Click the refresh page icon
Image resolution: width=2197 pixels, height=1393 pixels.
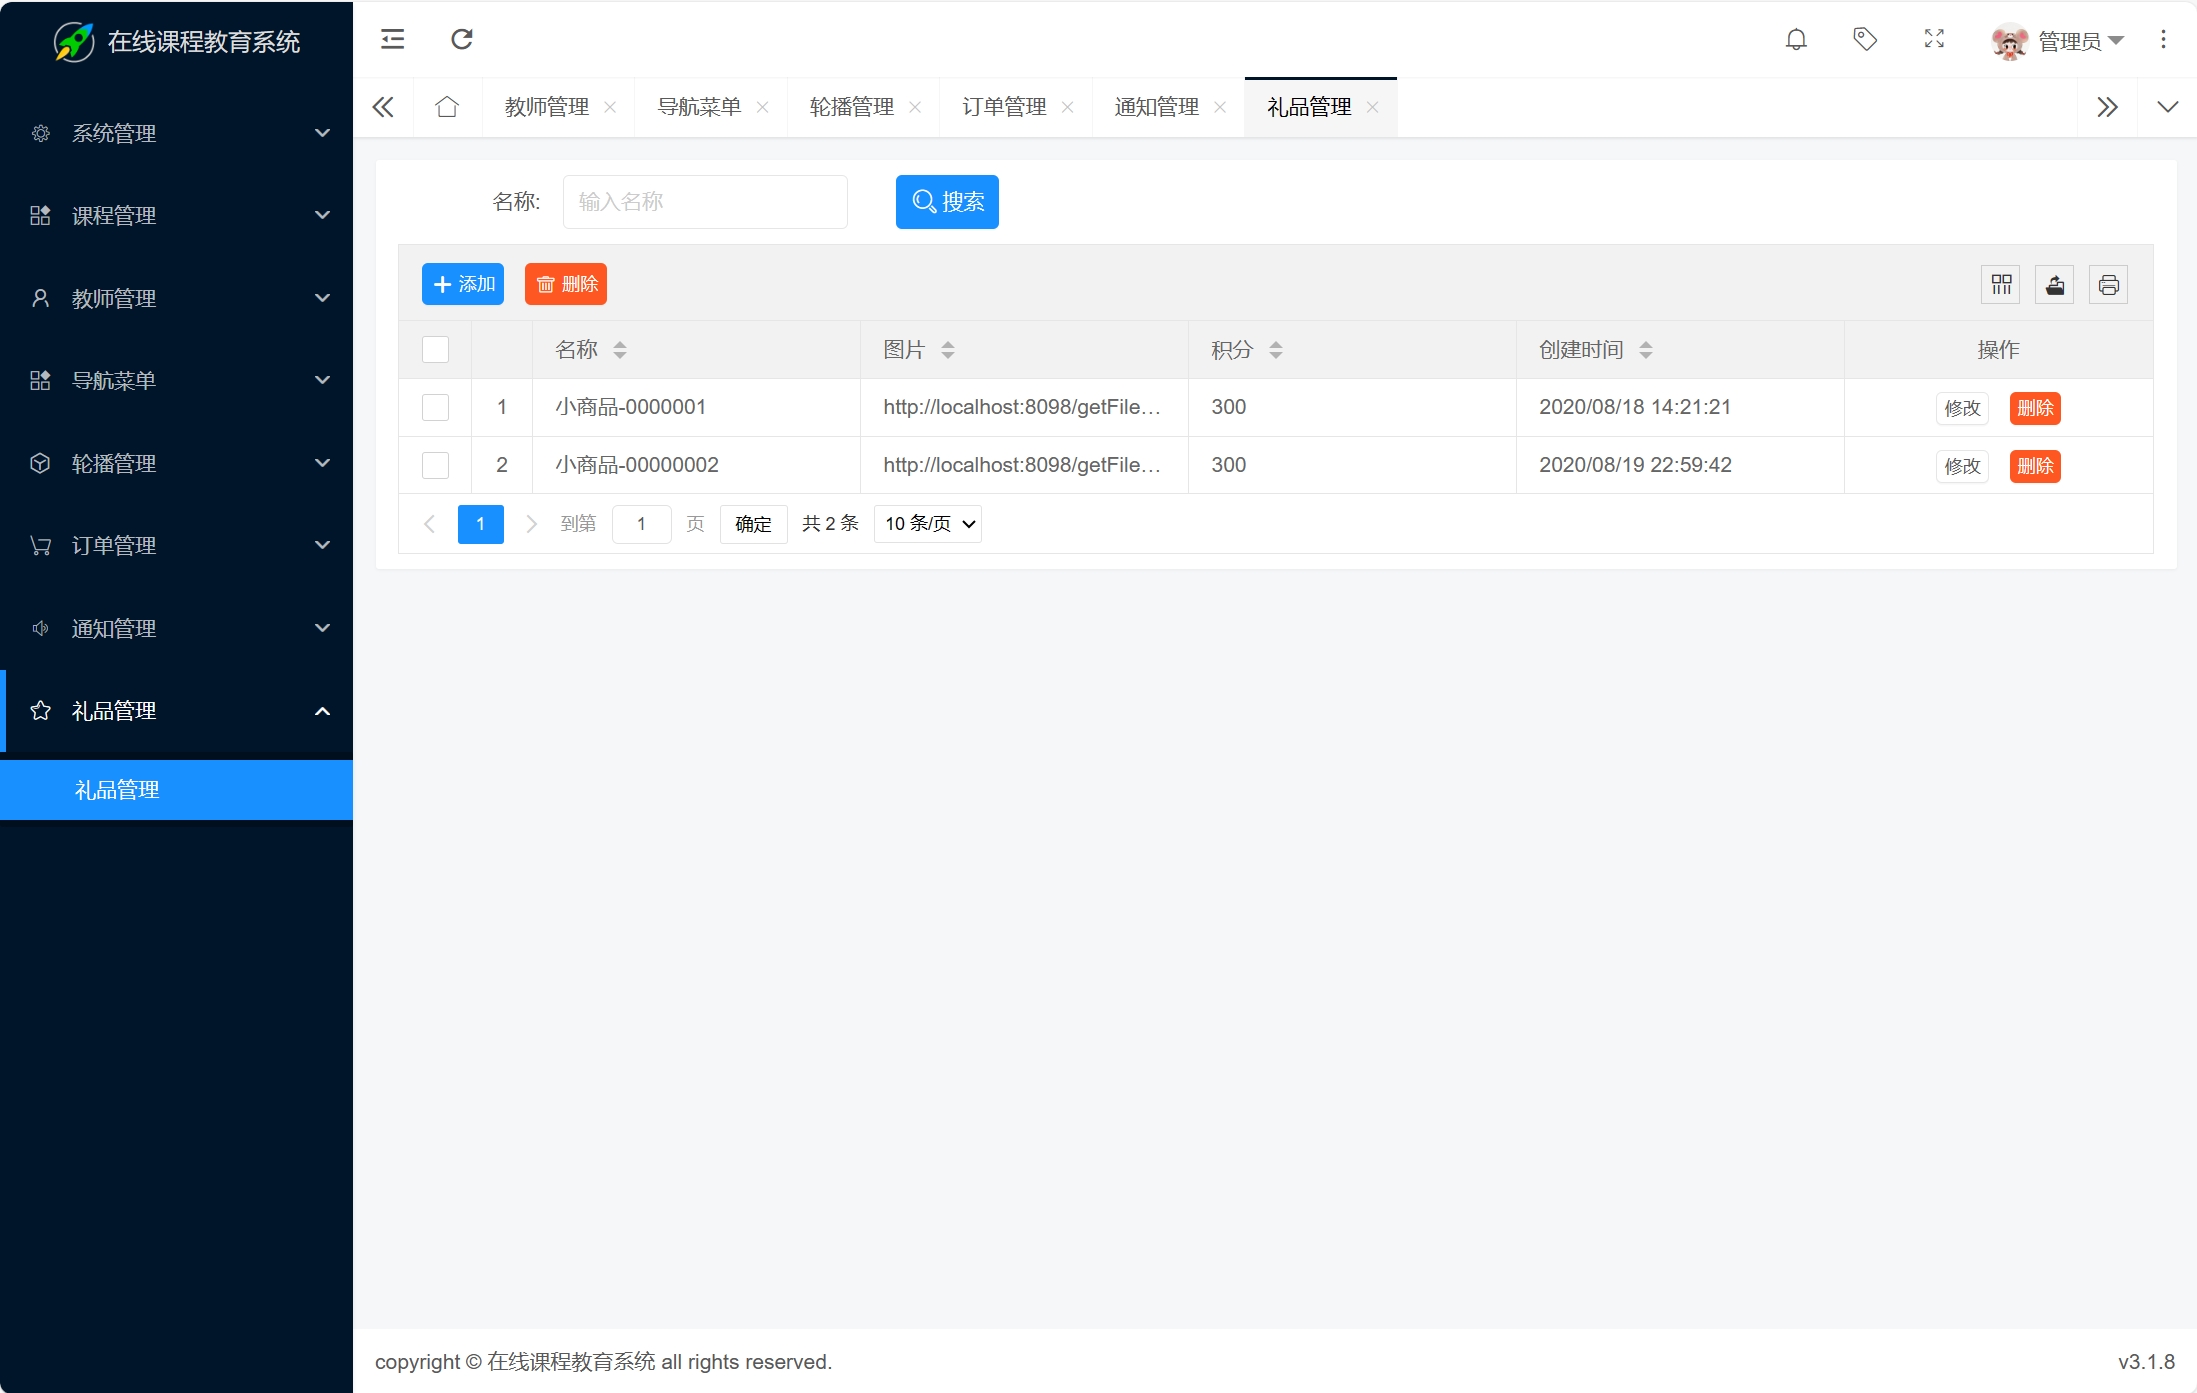click(461, 40)
